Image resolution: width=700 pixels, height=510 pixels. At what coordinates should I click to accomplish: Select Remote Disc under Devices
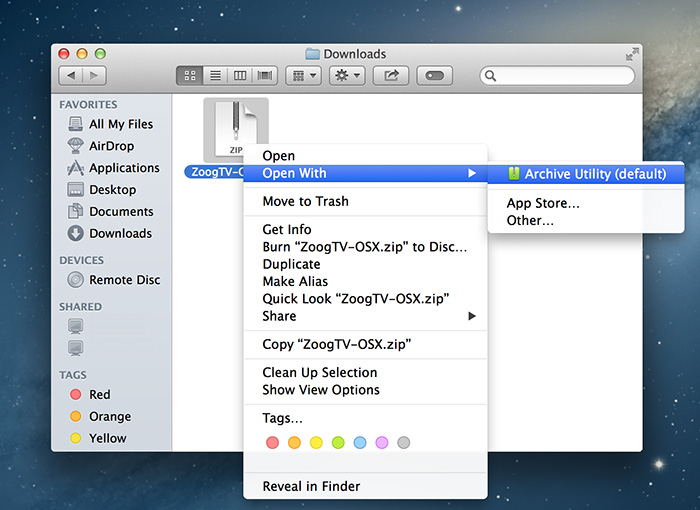pyautogui.click(x=114, y=280)
